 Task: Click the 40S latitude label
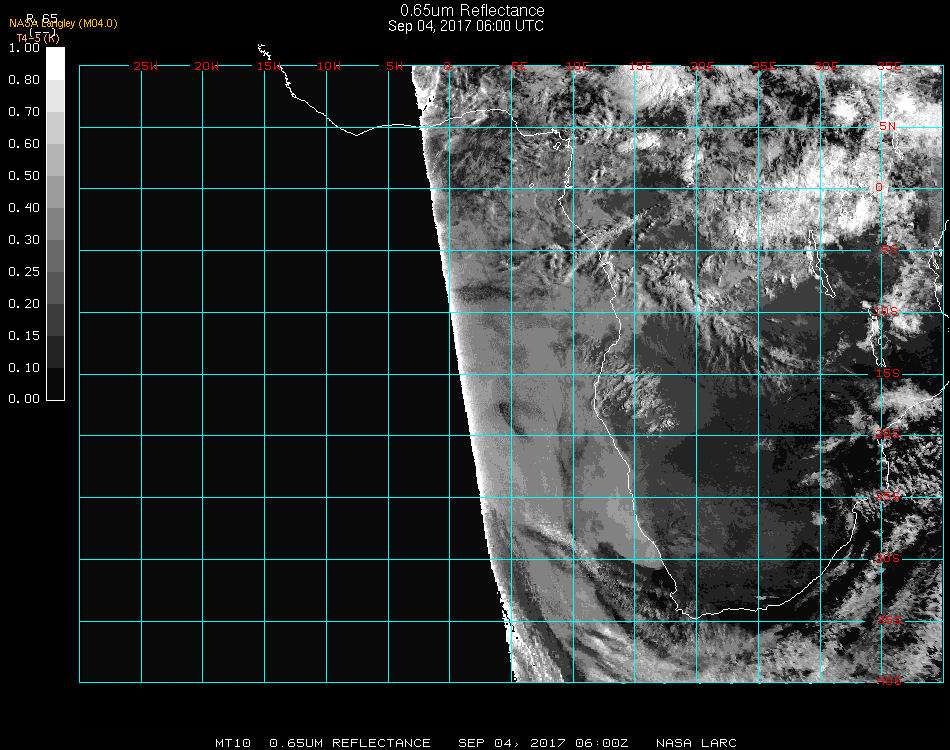coord(889,681)
